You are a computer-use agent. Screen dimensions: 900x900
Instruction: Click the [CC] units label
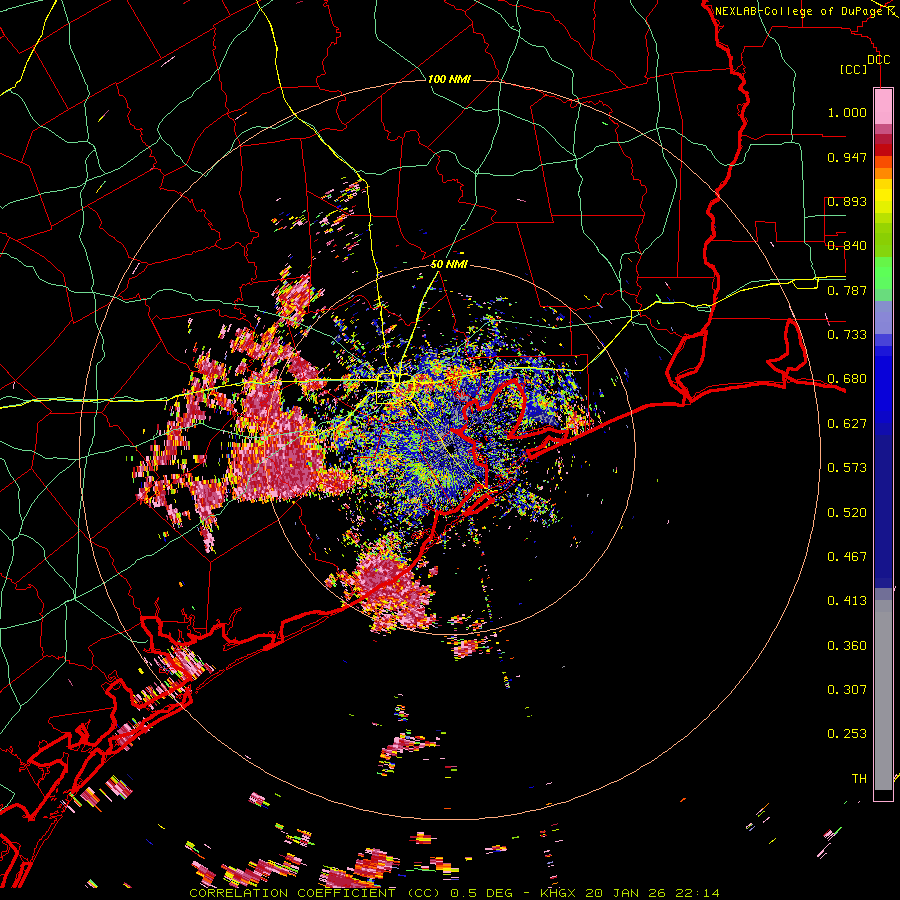point(853,69)
